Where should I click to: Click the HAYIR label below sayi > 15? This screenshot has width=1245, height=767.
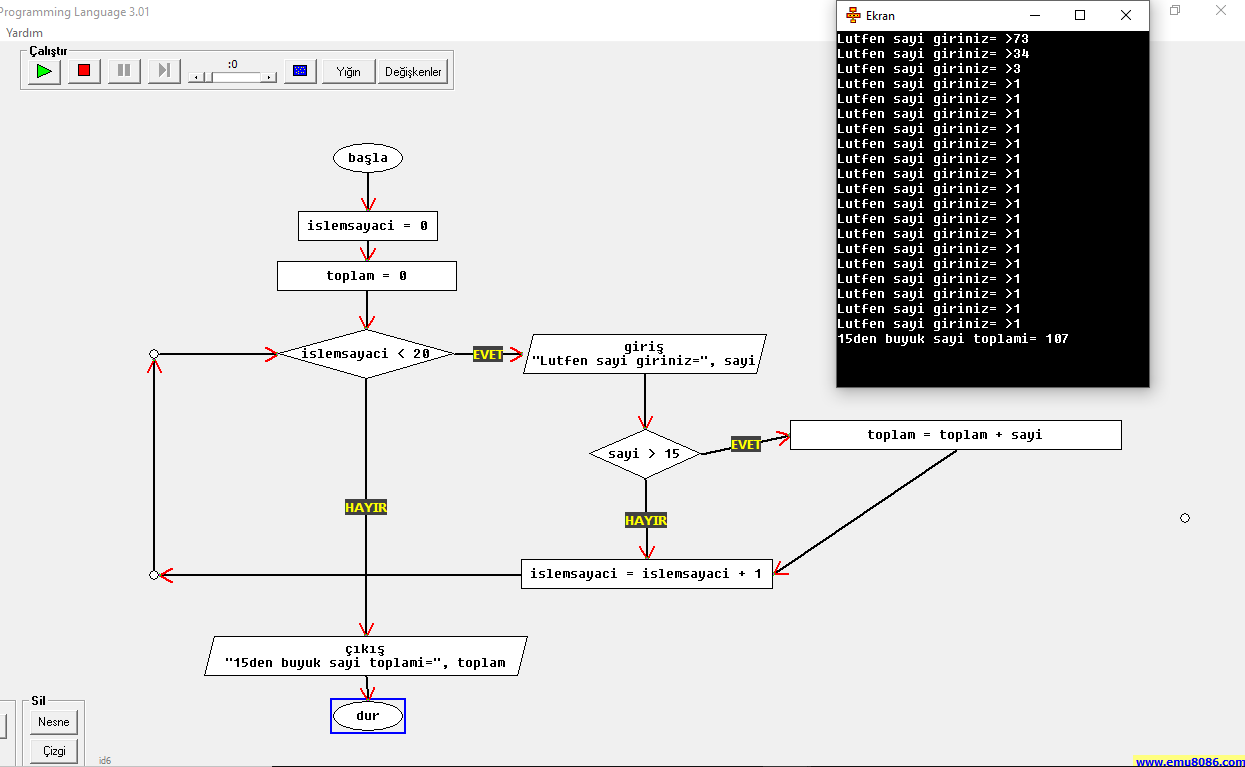pos(646,521)
